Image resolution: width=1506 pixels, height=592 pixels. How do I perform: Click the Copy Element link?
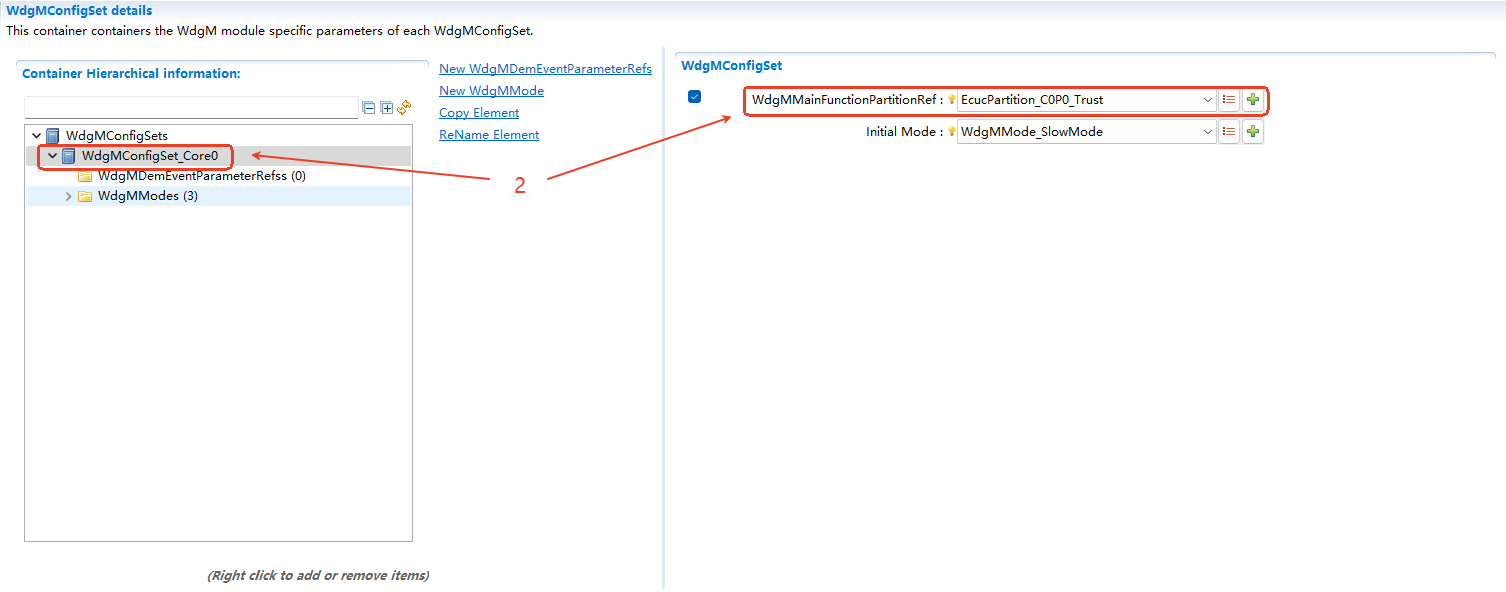478,112
